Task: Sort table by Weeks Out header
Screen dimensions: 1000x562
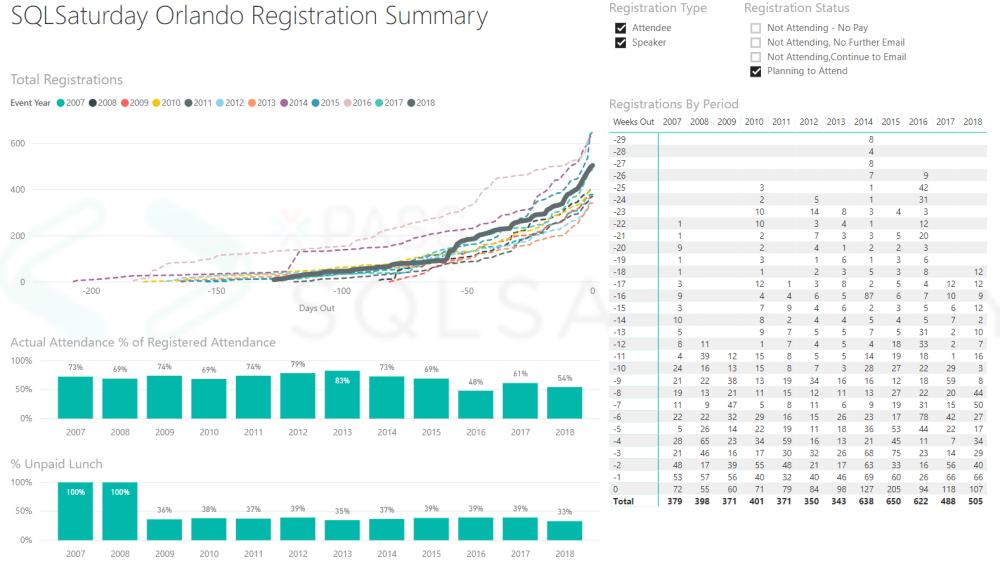Action: click(633, 122)
